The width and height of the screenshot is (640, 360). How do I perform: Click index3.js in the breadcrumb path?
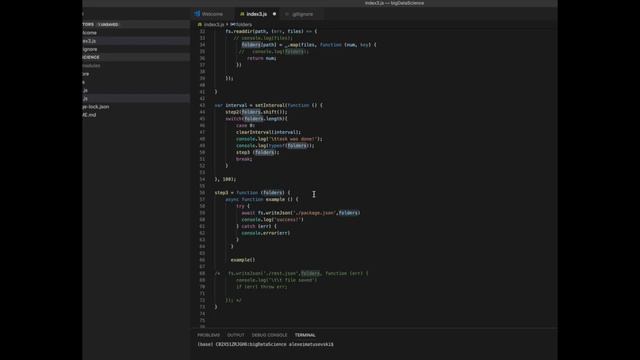tap(214, 24)
